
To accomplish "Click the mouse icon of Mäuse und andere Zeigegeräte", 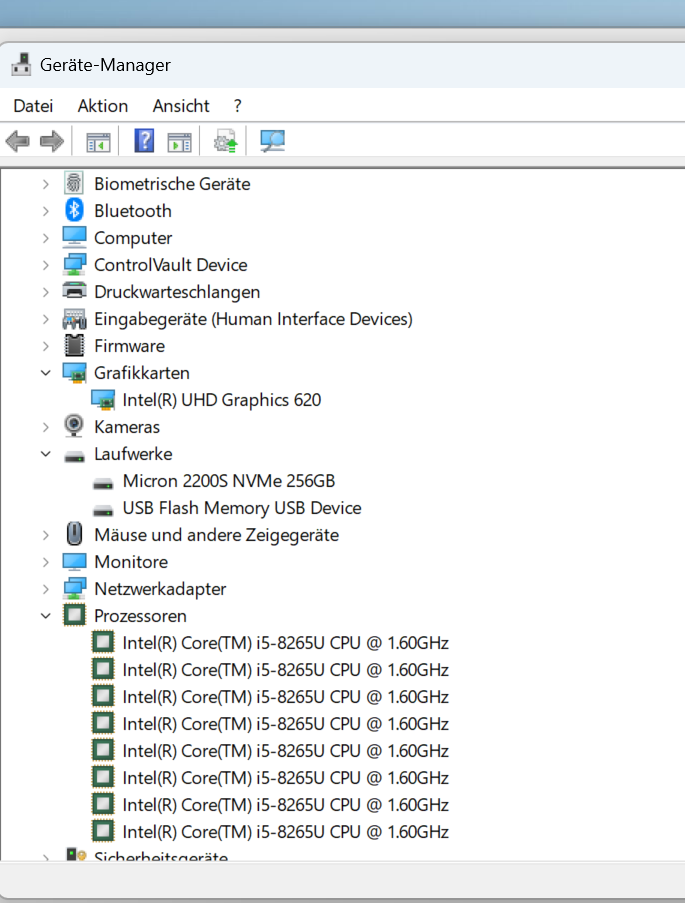I will (x=74, y=534).
